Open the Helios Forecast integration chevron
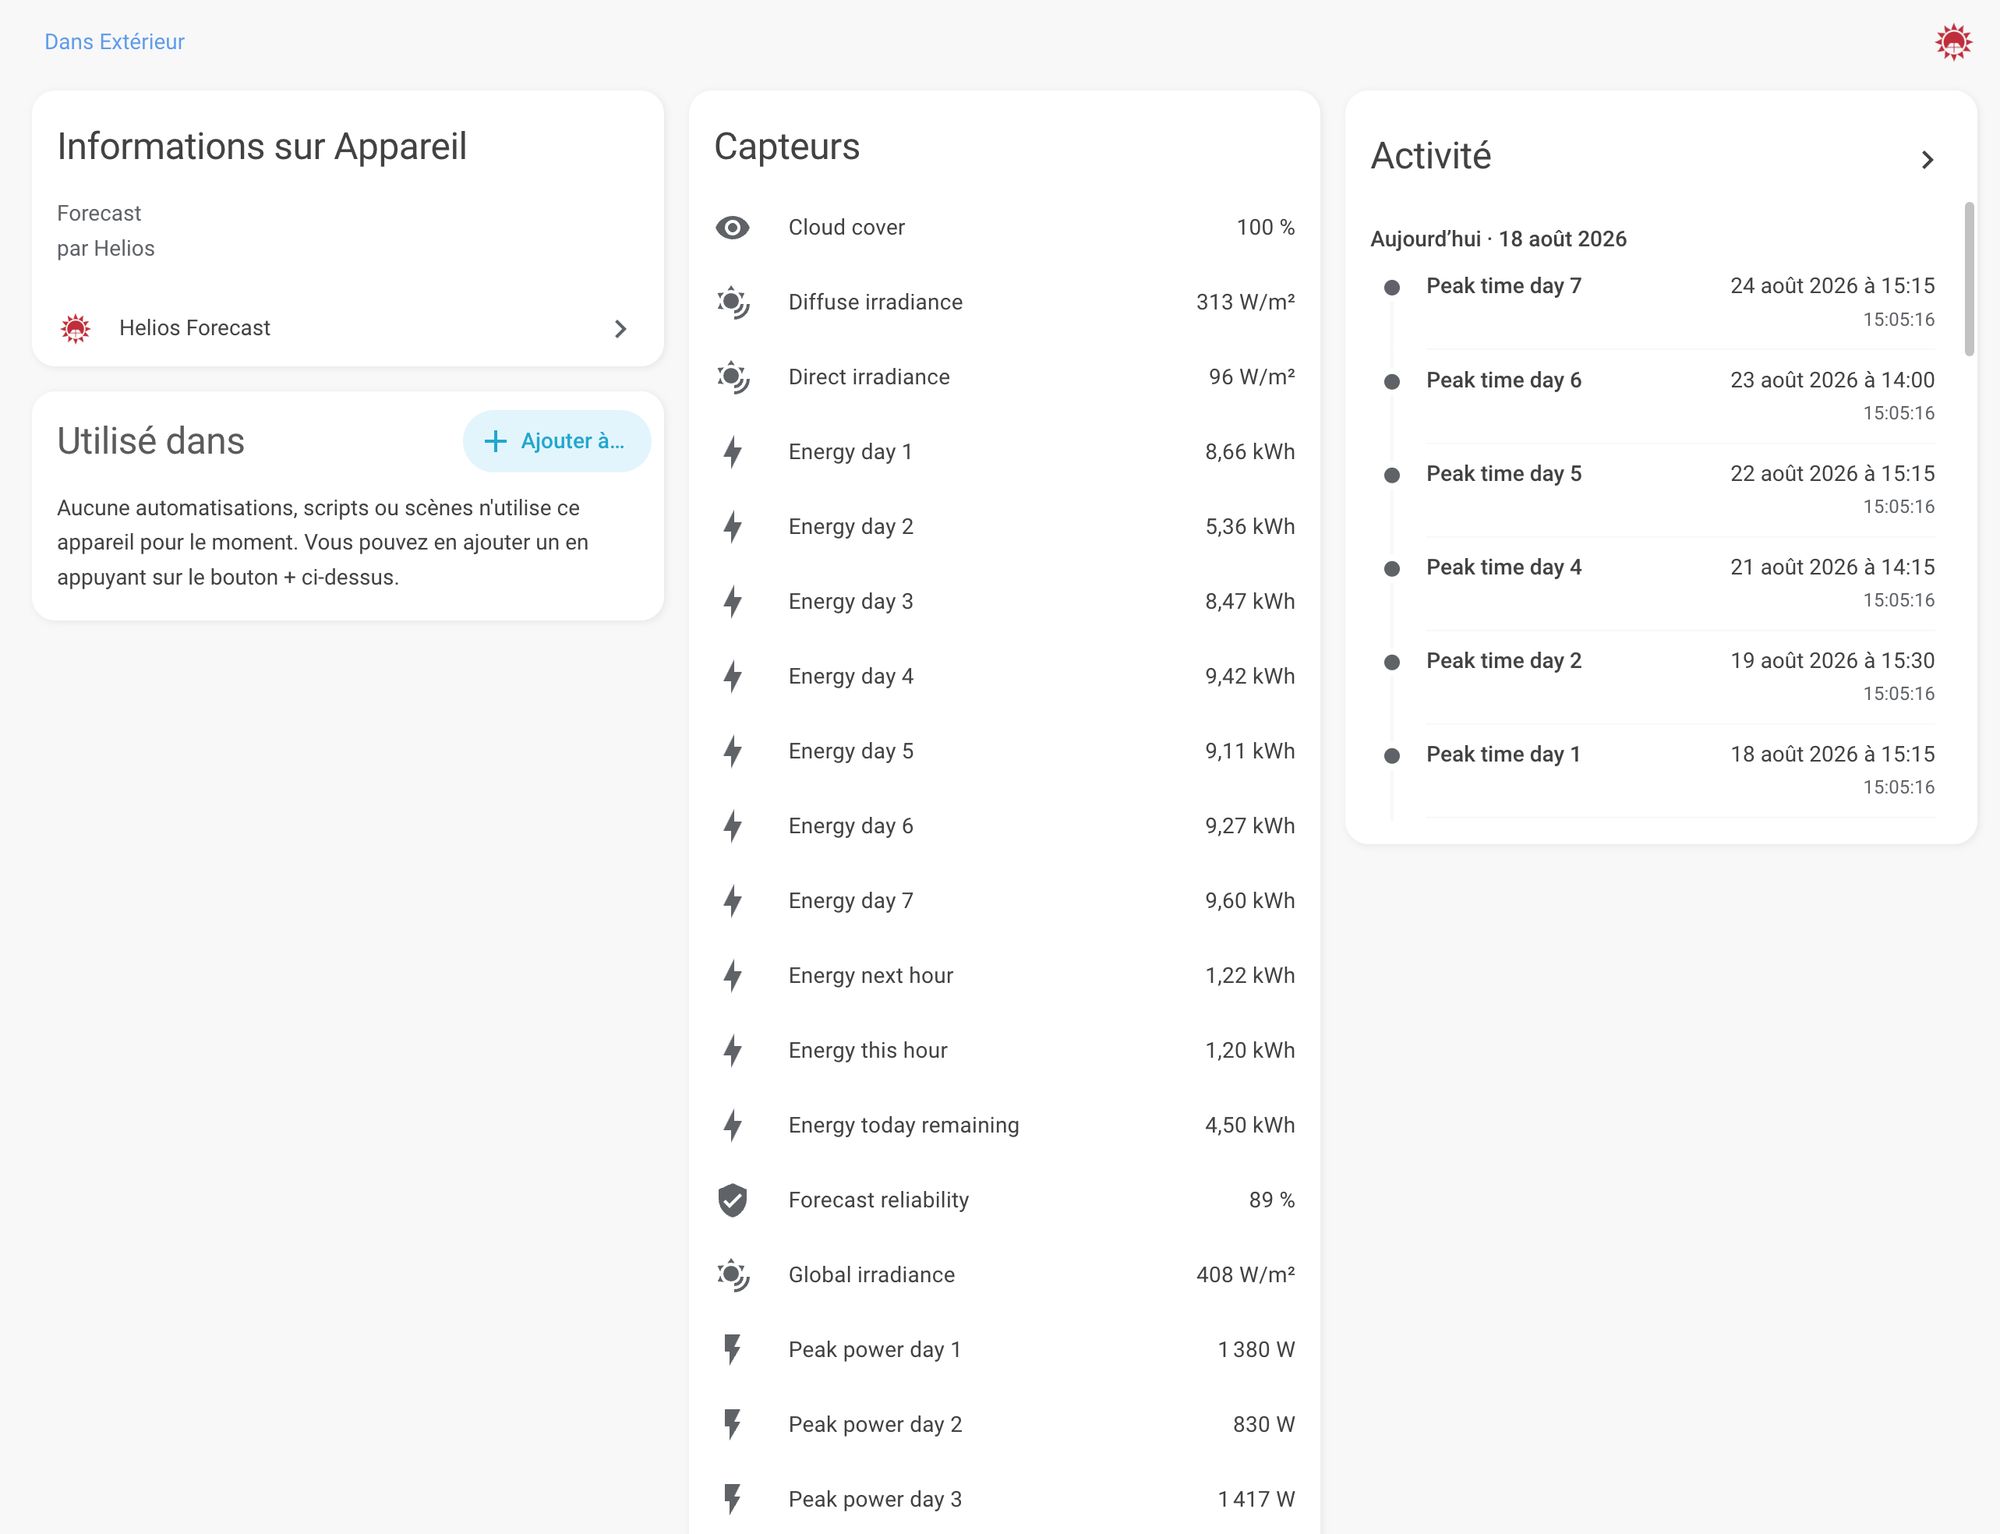This screenshot has width=2000, height=1534. (x=620, y=328)
